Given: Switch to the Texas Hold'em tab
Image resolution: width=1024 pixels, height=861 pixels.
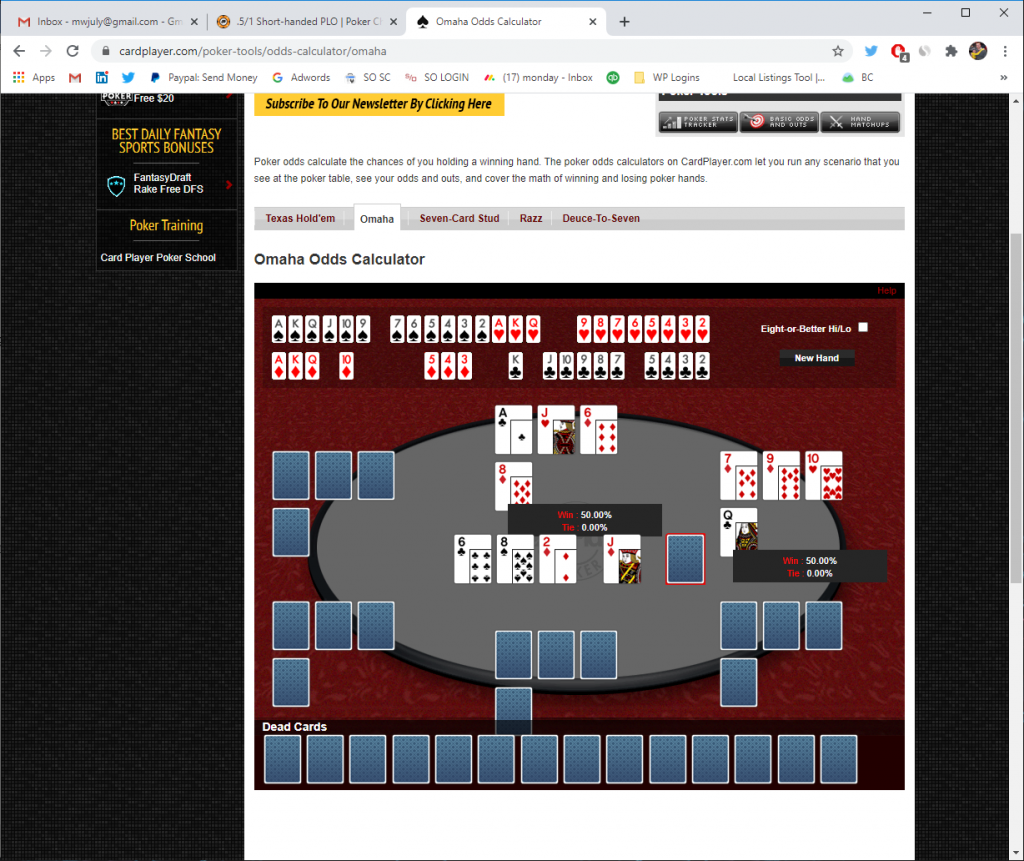Looking at the screenshot, I should 300,218.
